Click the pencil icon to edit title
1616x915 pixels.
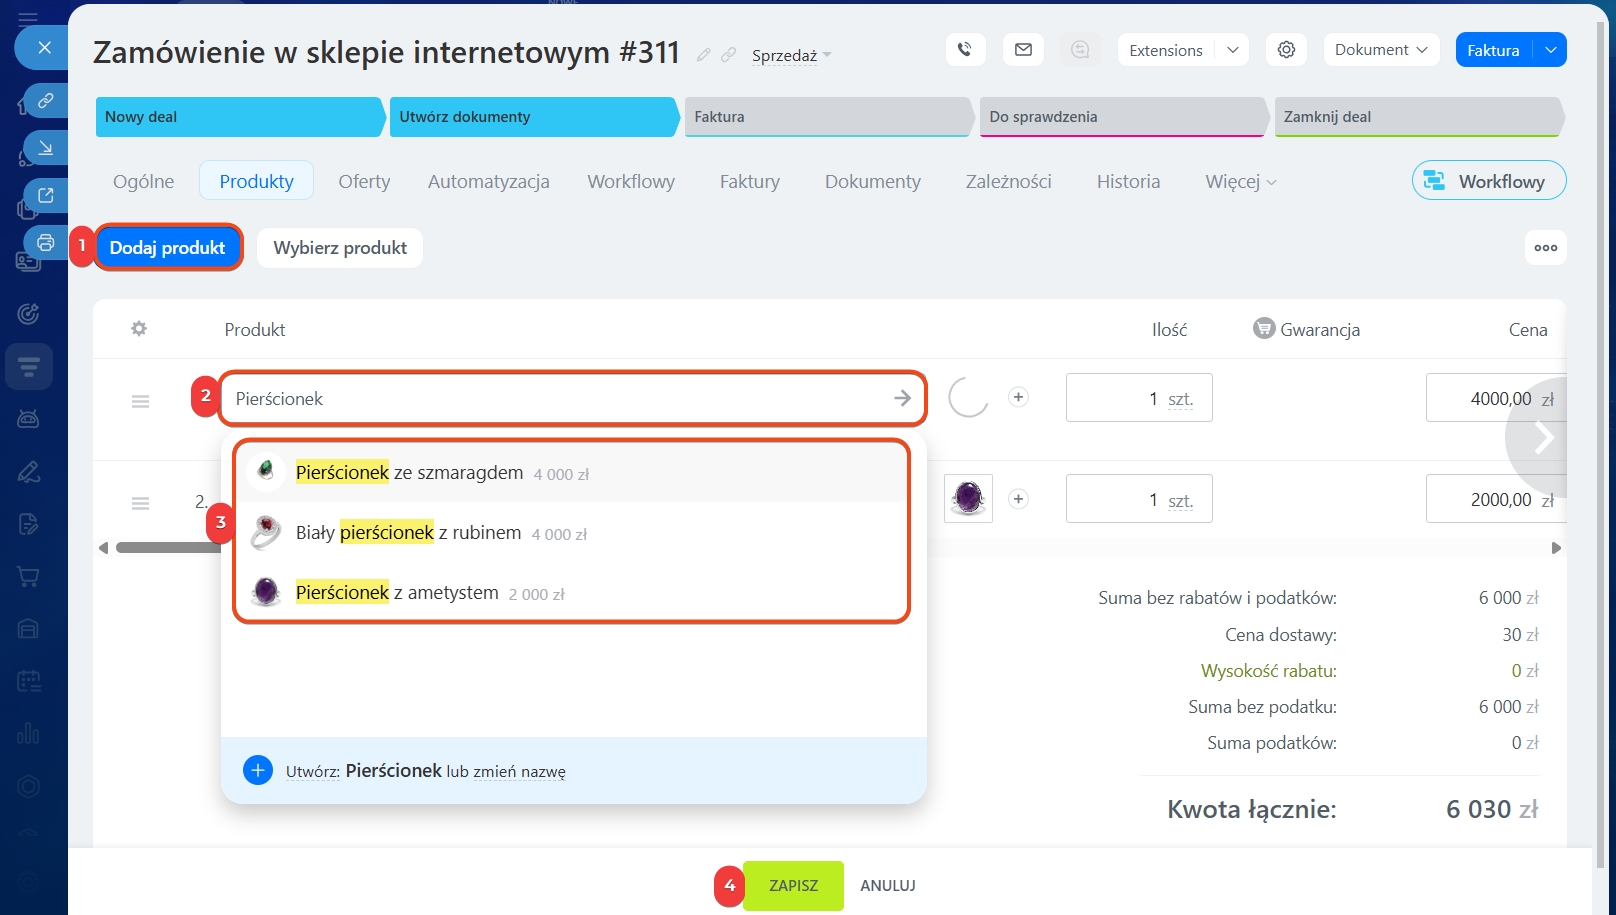[704, 55]
